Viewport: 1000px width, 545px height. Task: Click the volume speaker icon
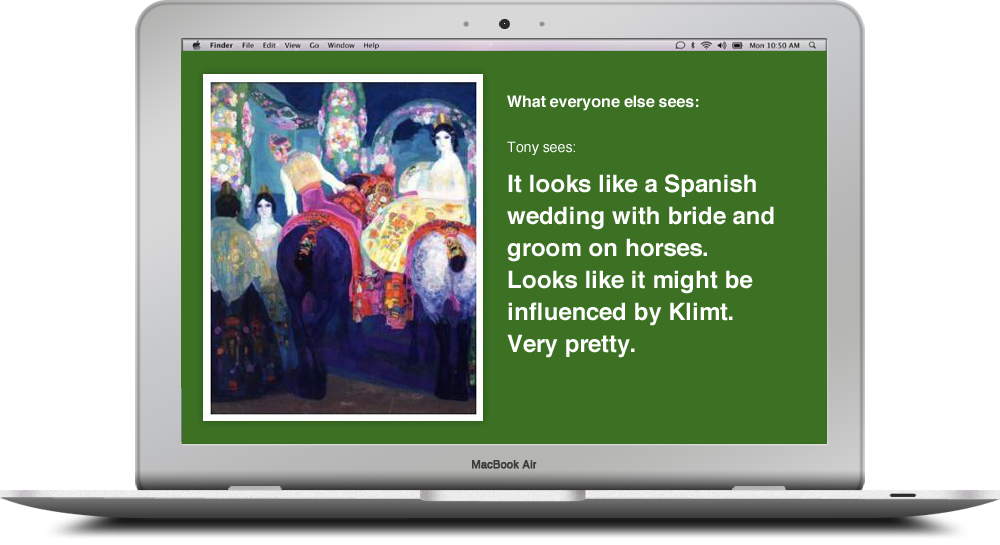[722, 45]
